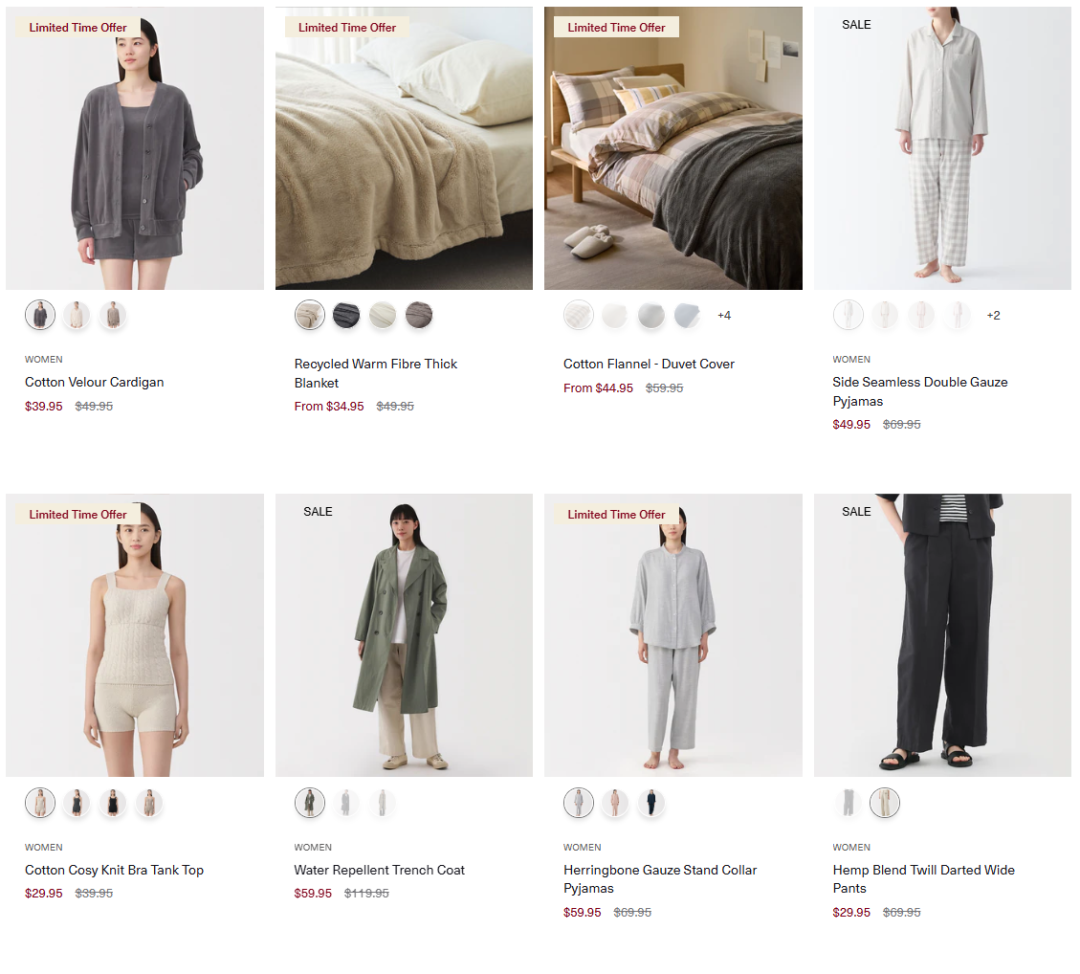
Task: Open the Hemp Blend Twill Darted Wide Pants link
Action: (x=924, y=879)
